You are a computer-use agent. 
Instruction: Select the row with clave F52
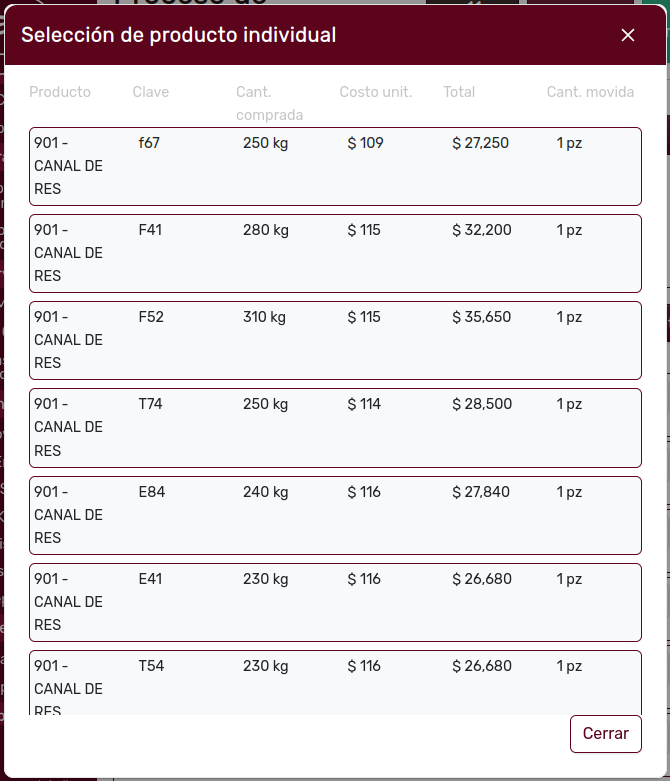335,340
